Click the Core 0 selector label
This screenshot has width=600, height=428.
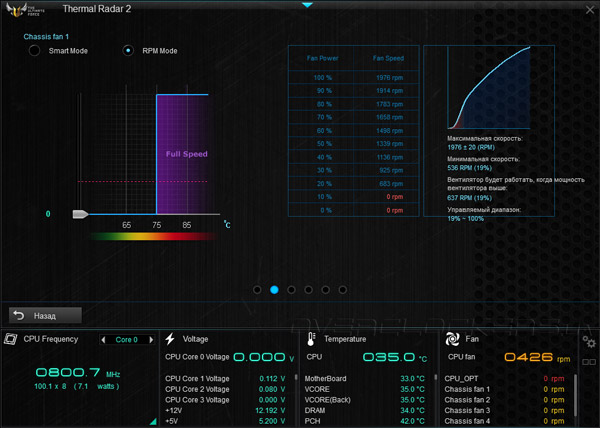pos(127,340)
